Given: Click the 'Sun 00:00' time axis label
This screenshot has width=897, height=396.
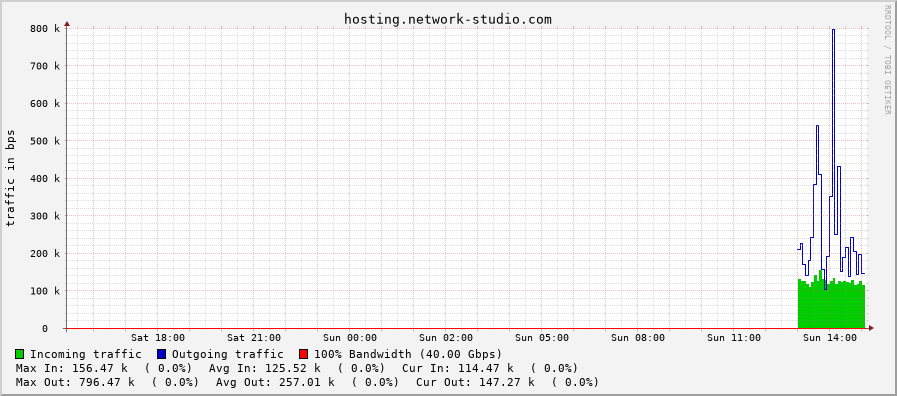Looking at the screenshot, I should [350, 338].
